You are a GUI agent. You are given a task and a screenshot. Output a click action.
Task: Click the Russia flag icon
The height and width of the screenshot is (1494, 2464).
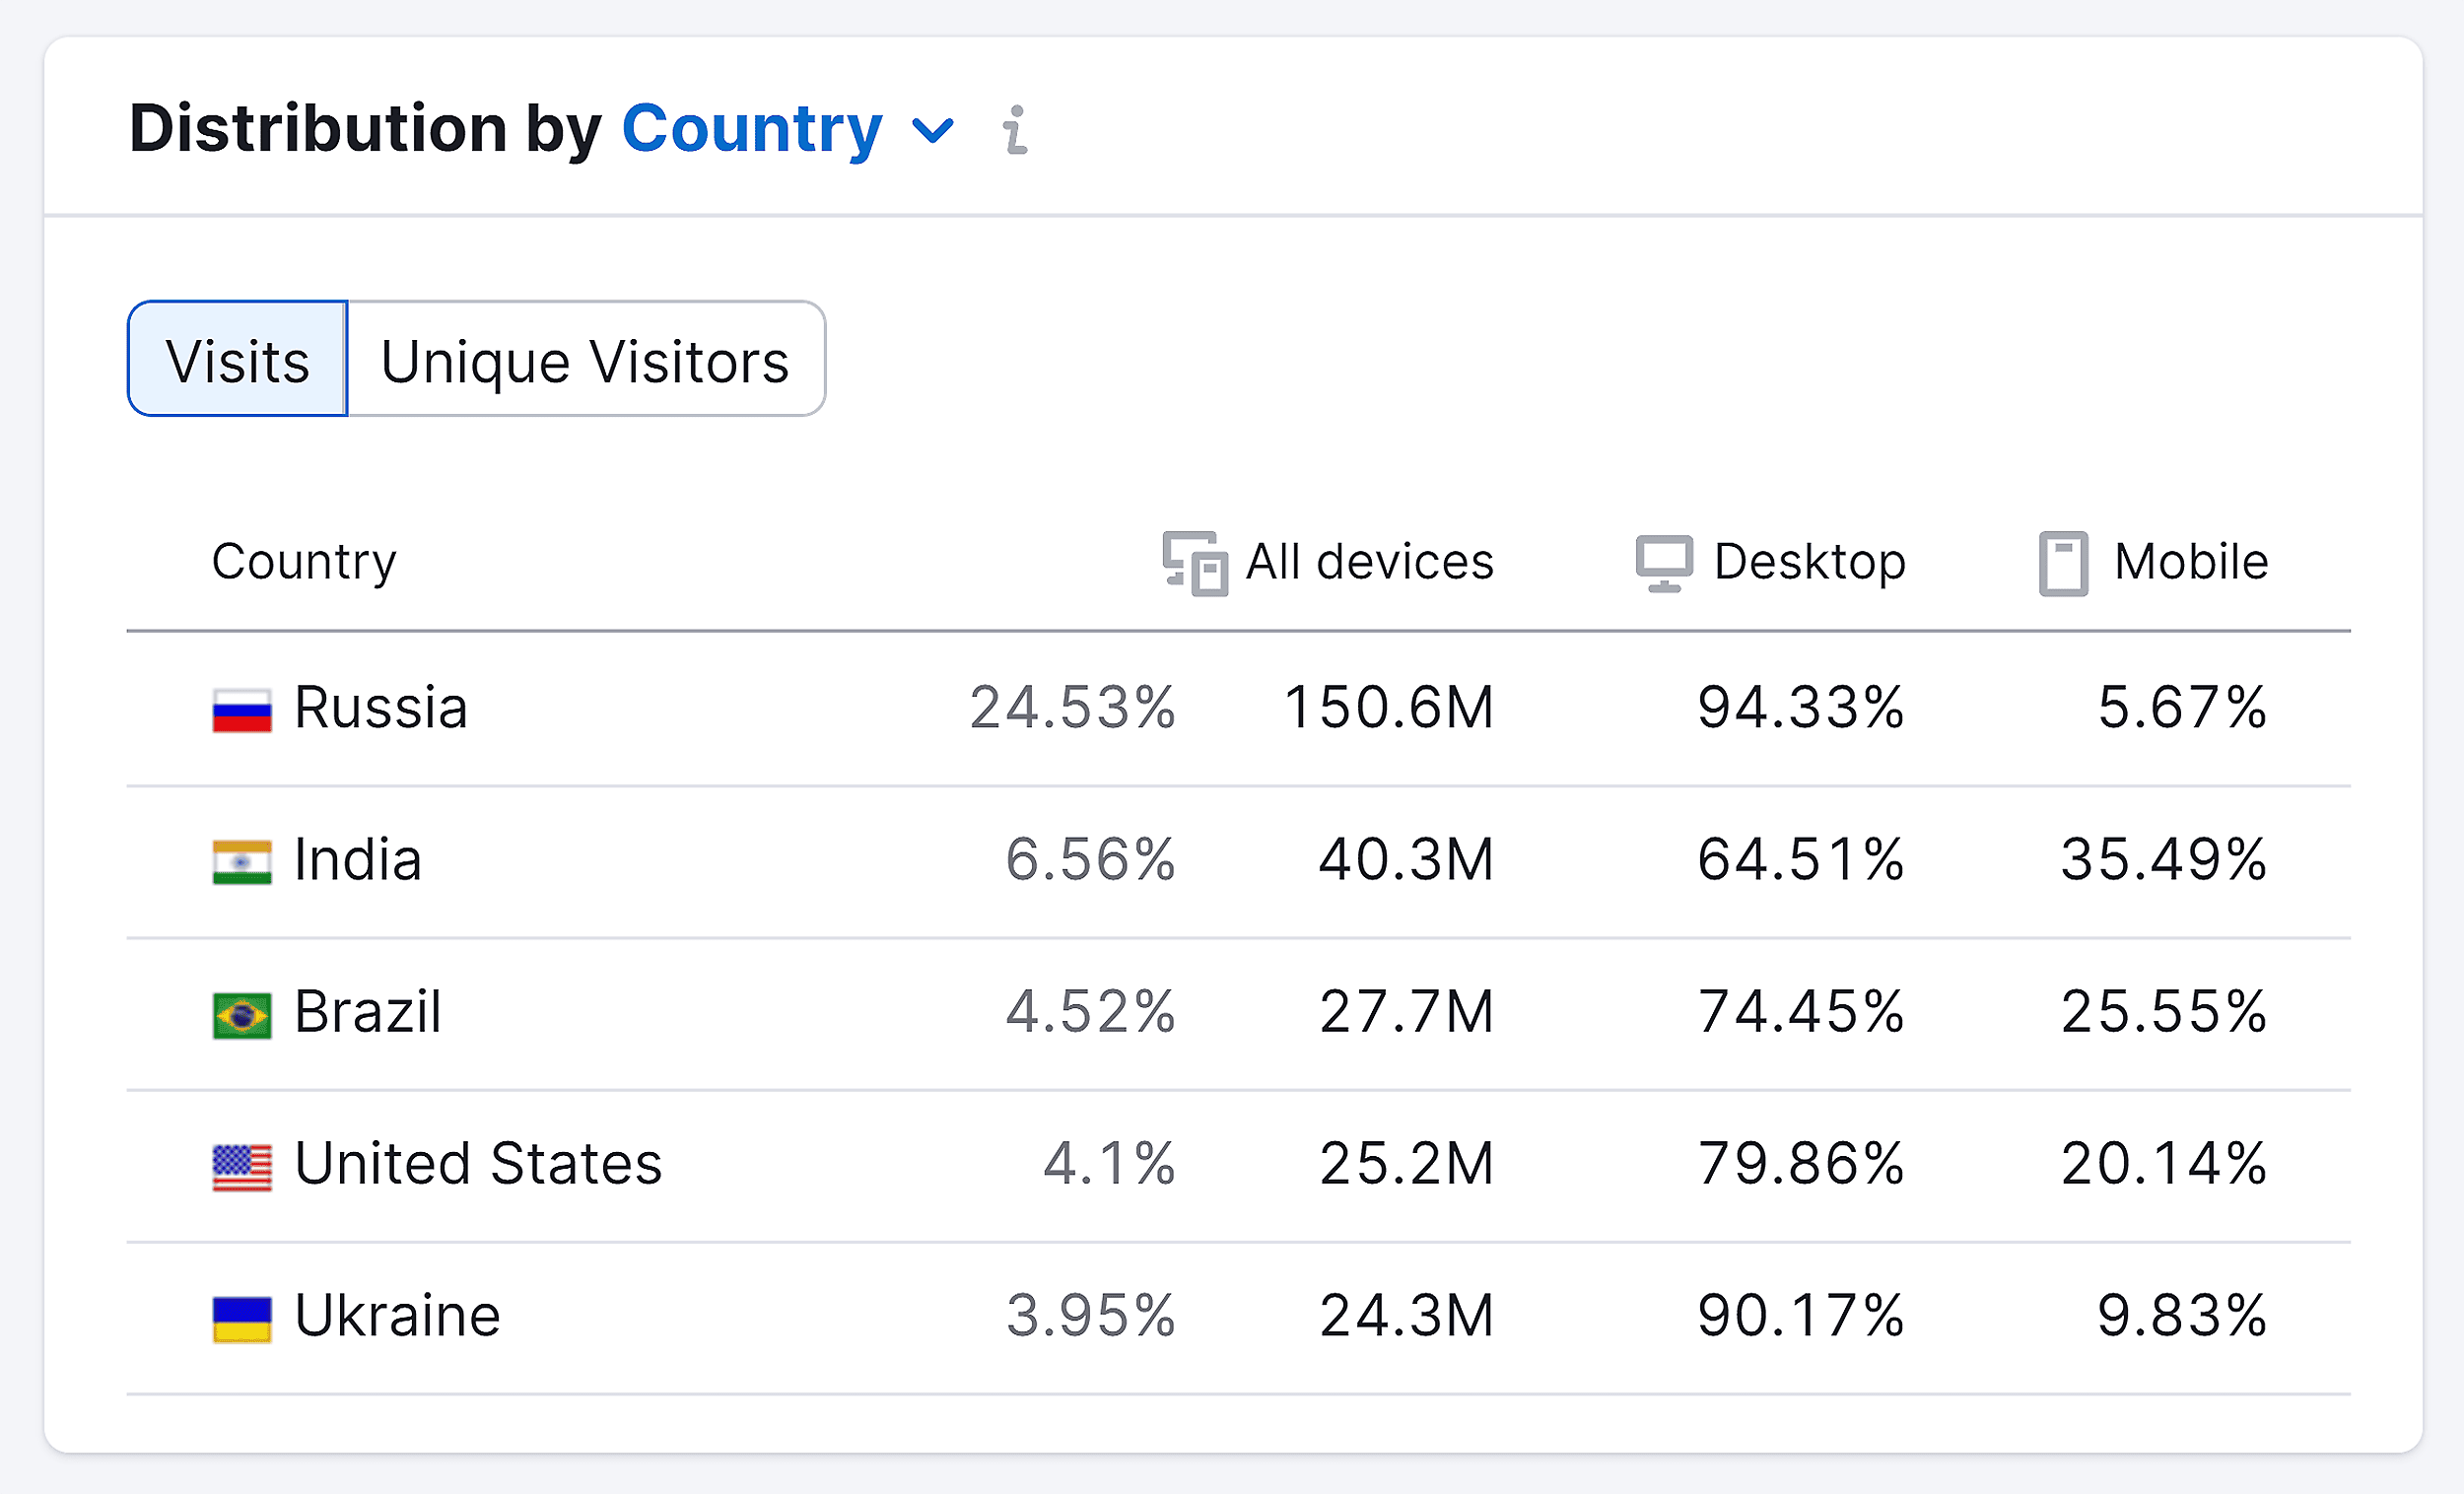coord(242,710)
